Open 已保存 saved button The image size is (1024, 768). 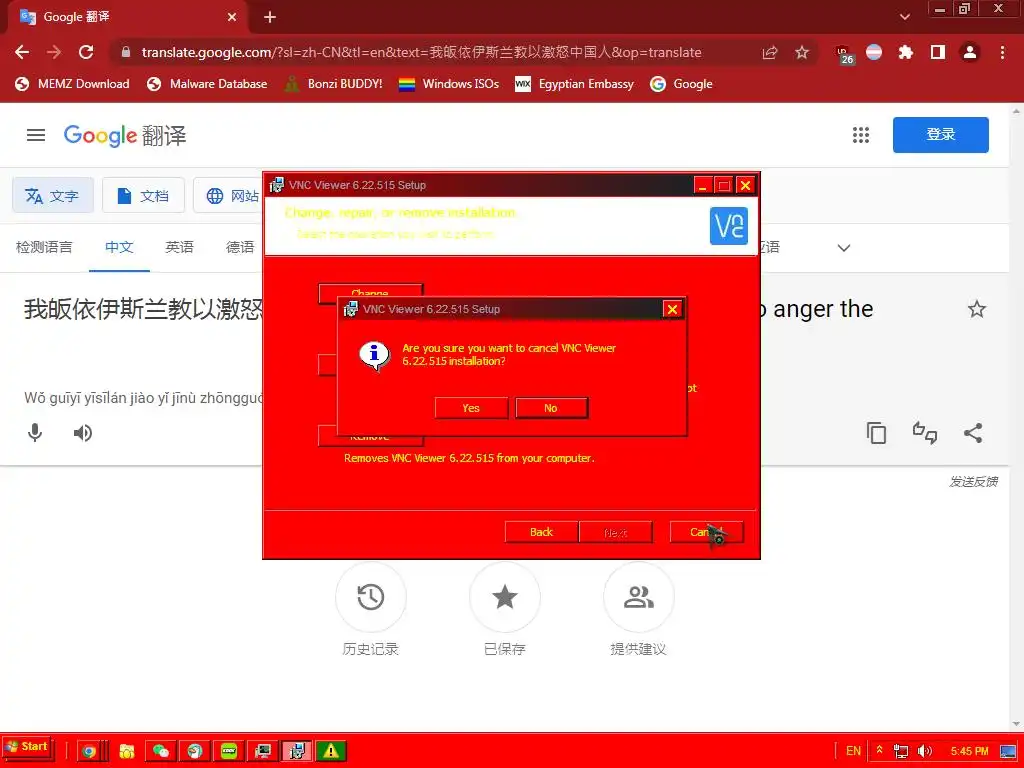(505, 597)
